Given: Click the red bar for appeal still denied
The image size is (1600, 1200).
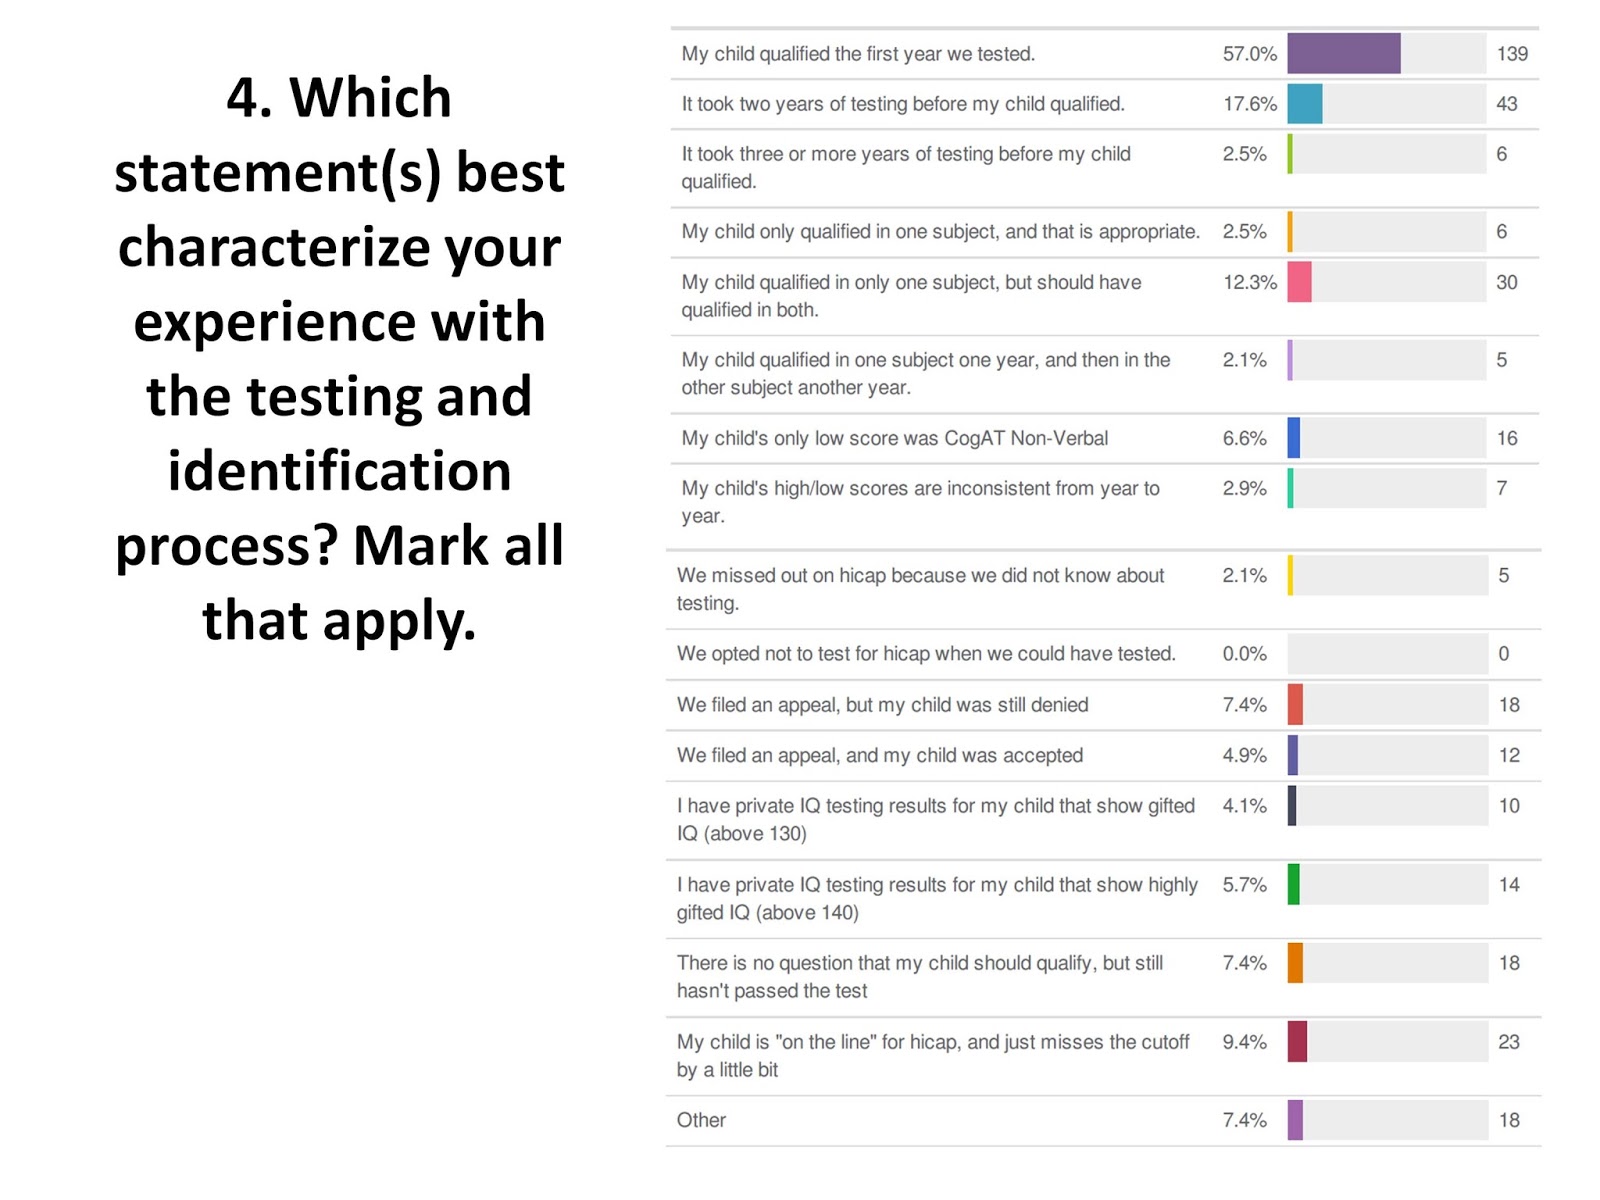Looking at the screenshot, I should tap(1295, 704).
